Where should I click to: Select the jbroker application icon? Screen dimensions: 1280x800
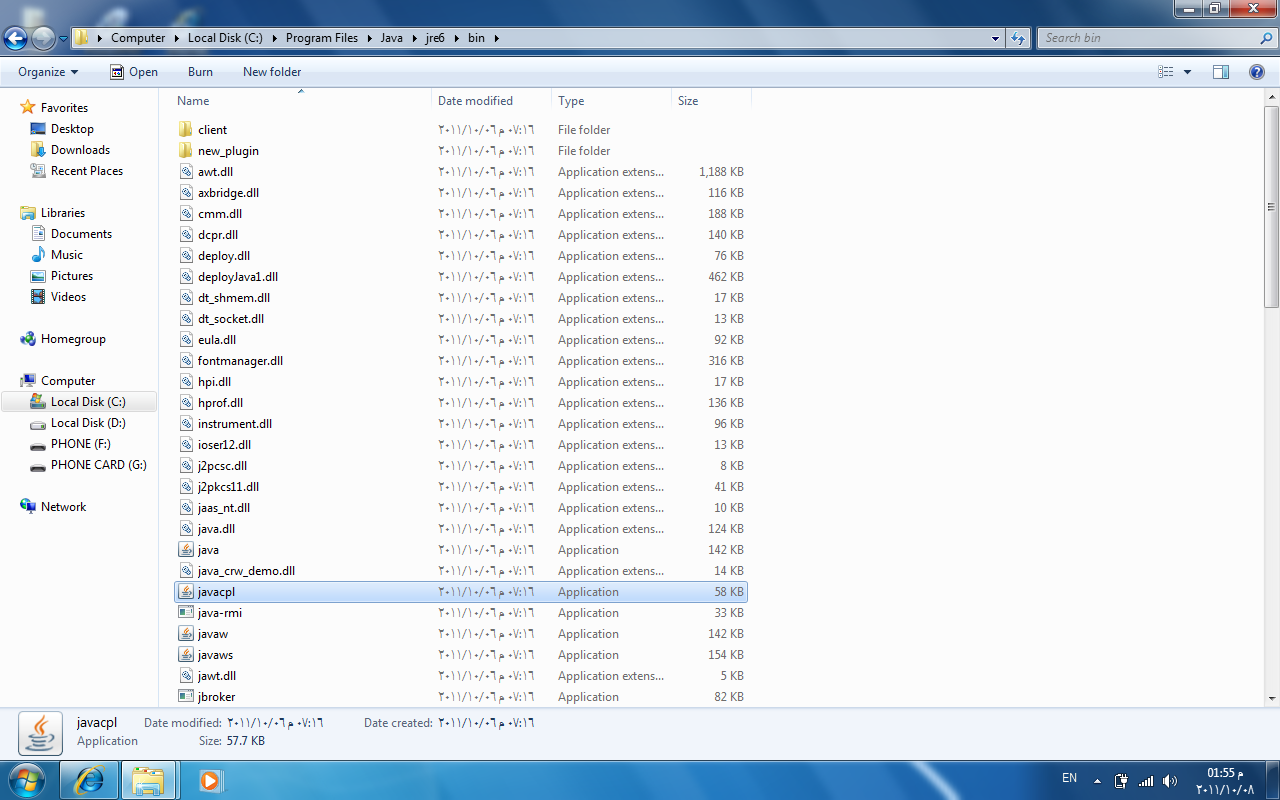tap(185, 696)
